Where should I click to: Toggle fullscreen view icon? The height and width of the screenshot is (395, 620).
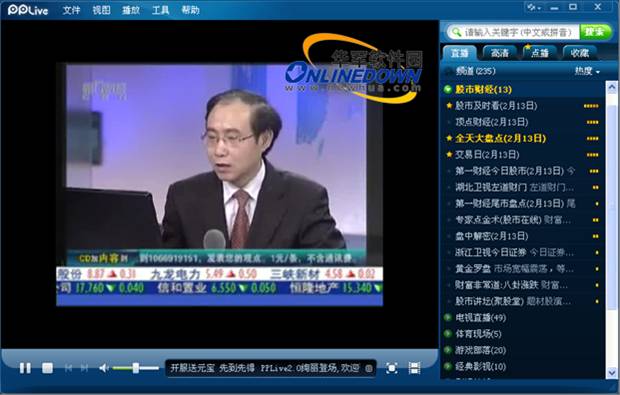tap(391, 369)
